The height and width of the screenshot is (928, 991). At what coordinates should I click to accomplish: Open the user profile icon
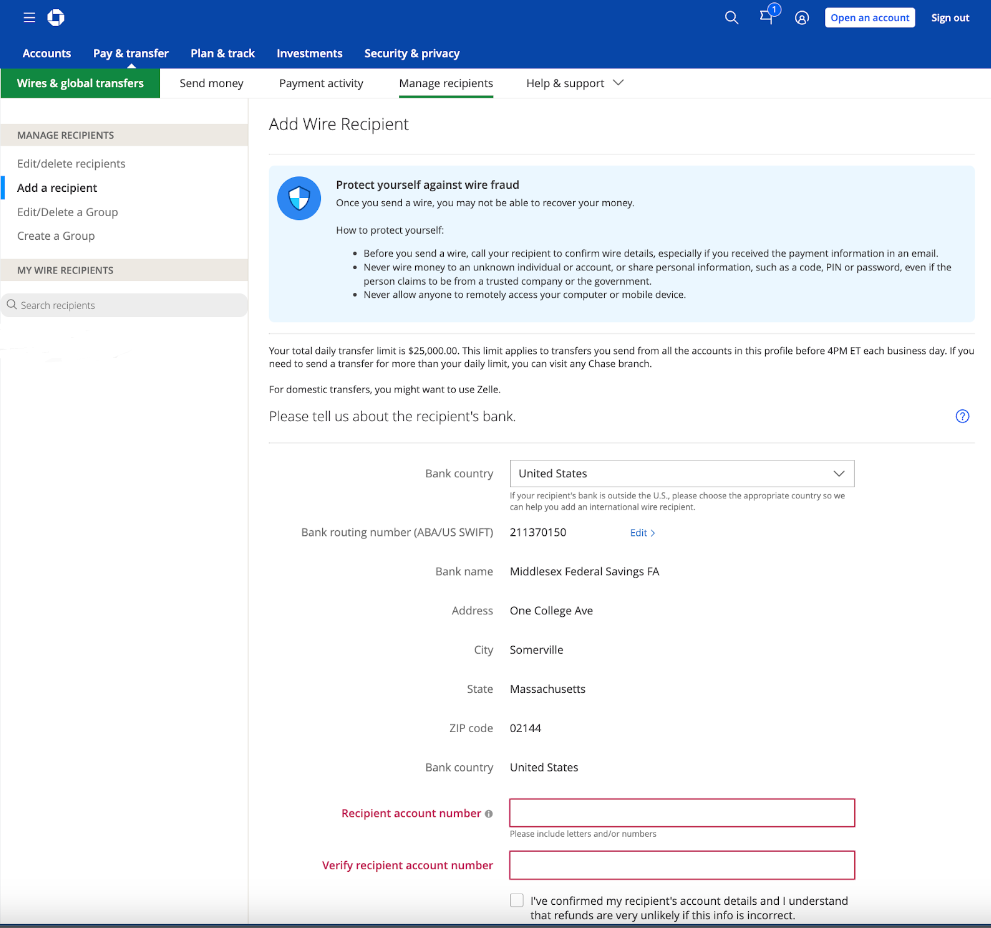pos(801,18)
